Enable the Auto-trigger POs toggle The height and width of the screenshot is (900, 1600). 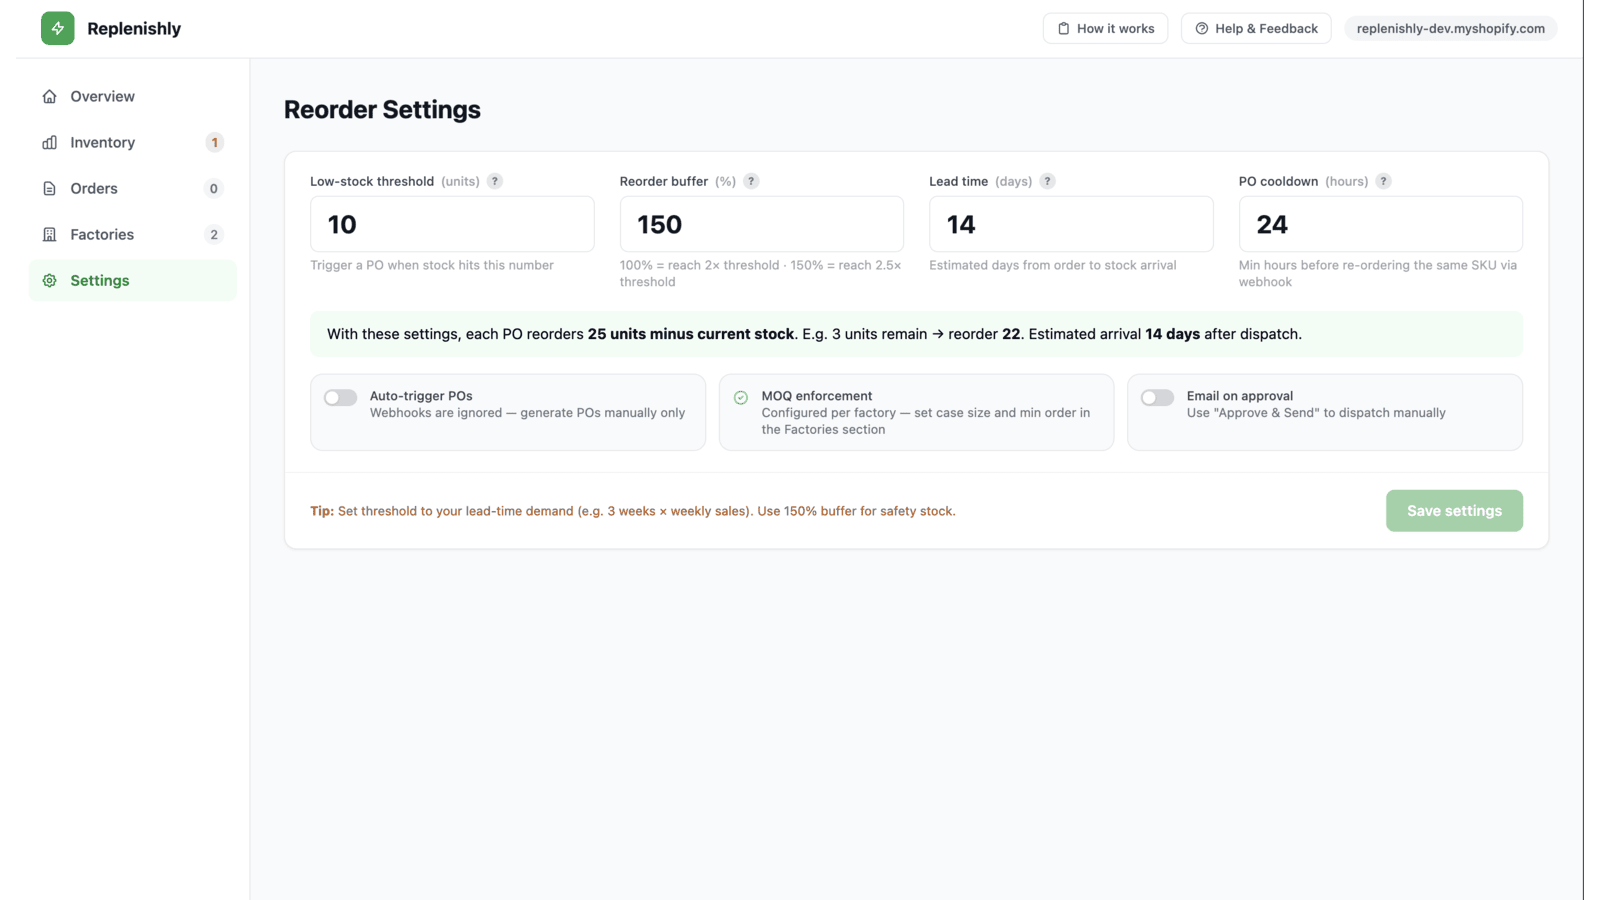pyautogui.click(x=340, y=397)
